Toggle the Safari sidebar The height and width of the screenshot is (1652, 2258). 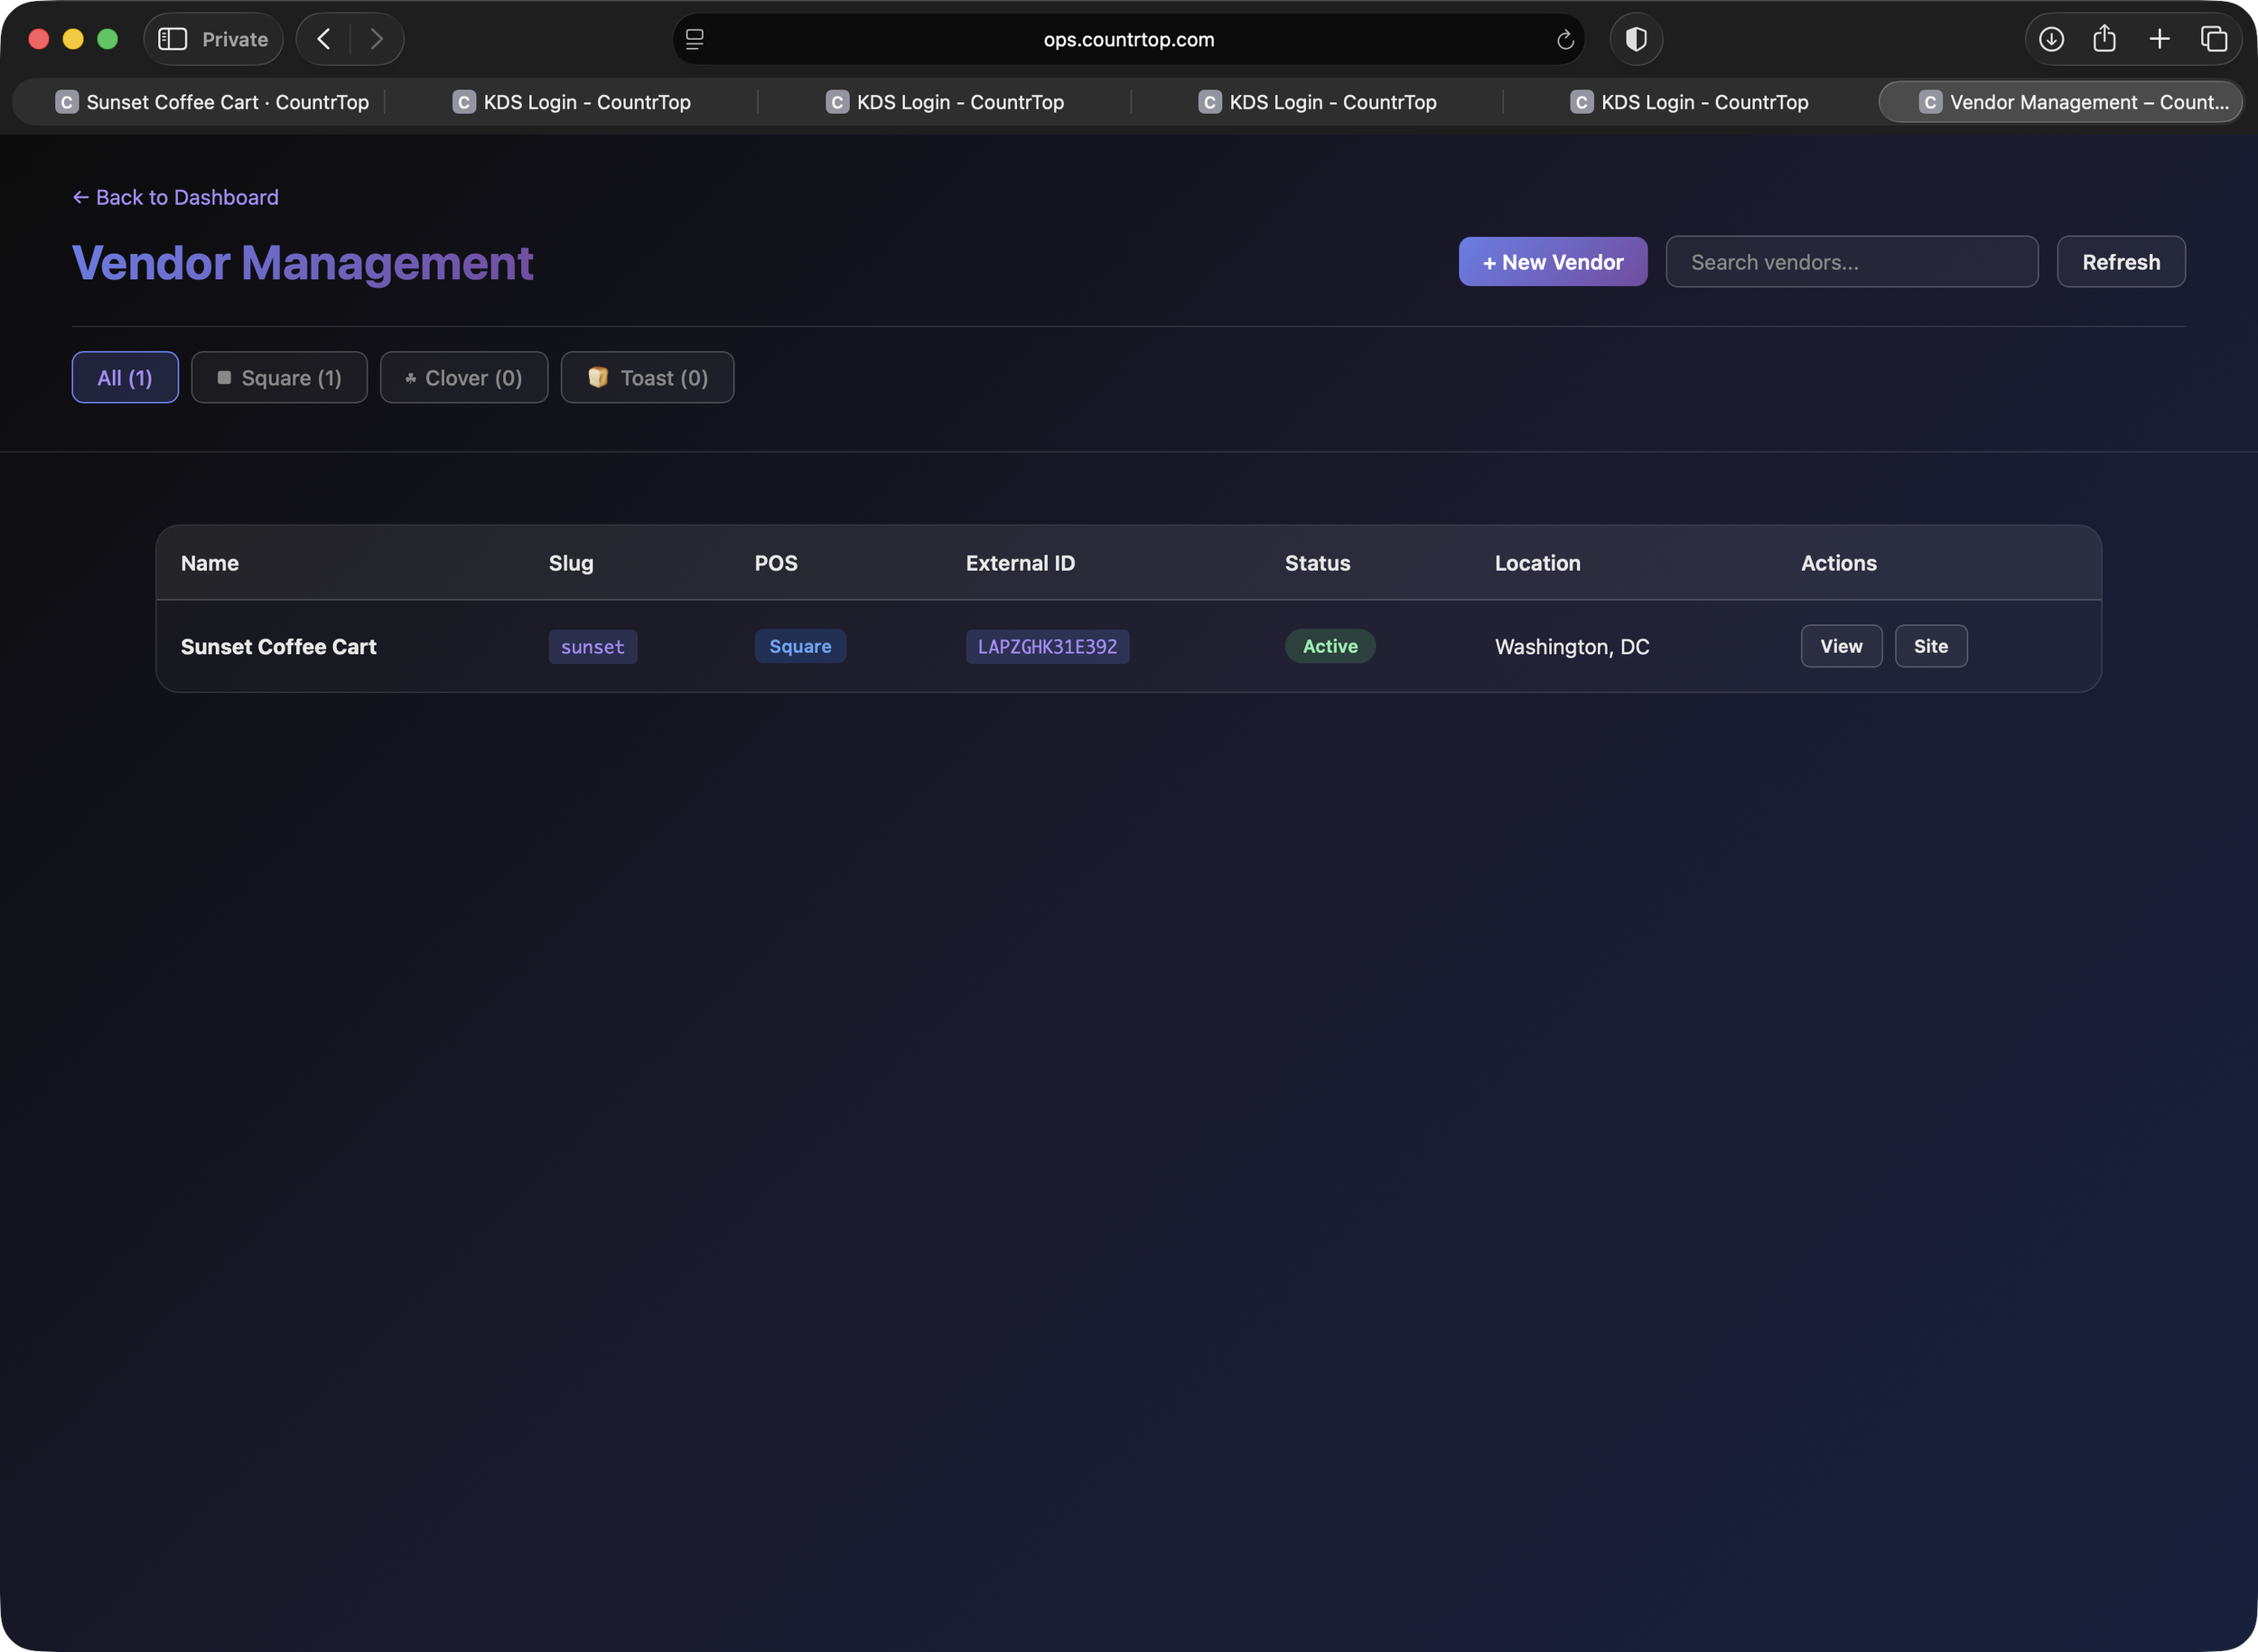tap(172, 39)
